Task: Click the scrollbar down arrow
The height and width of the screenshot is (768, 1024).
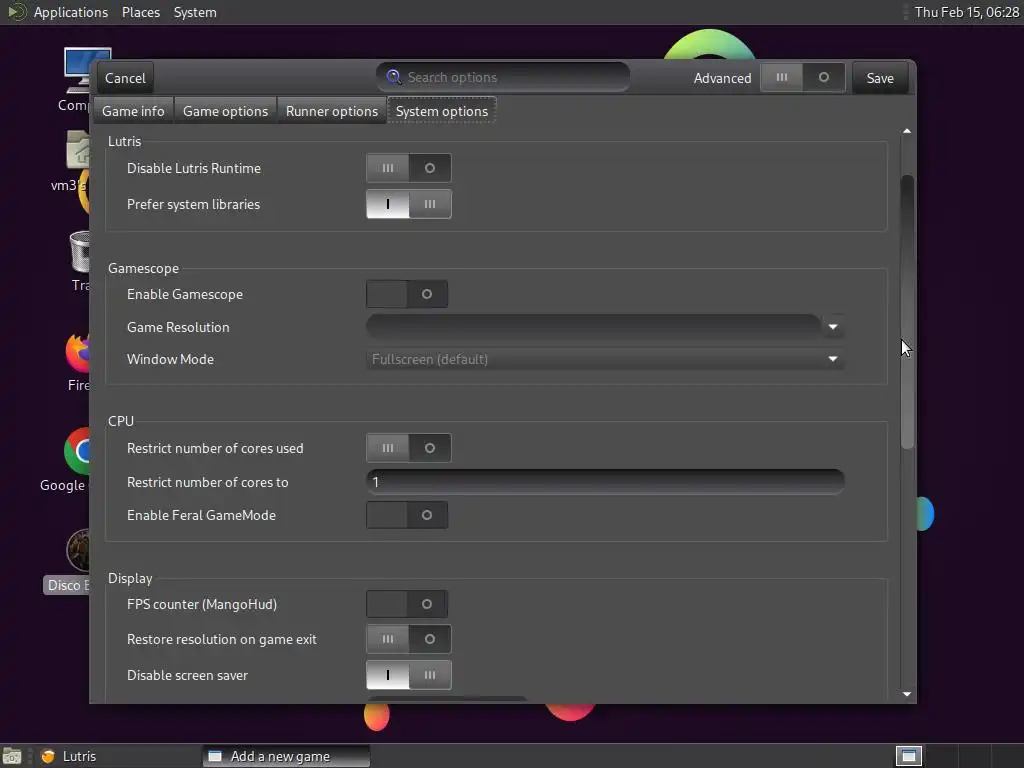Action: (907, 694)
